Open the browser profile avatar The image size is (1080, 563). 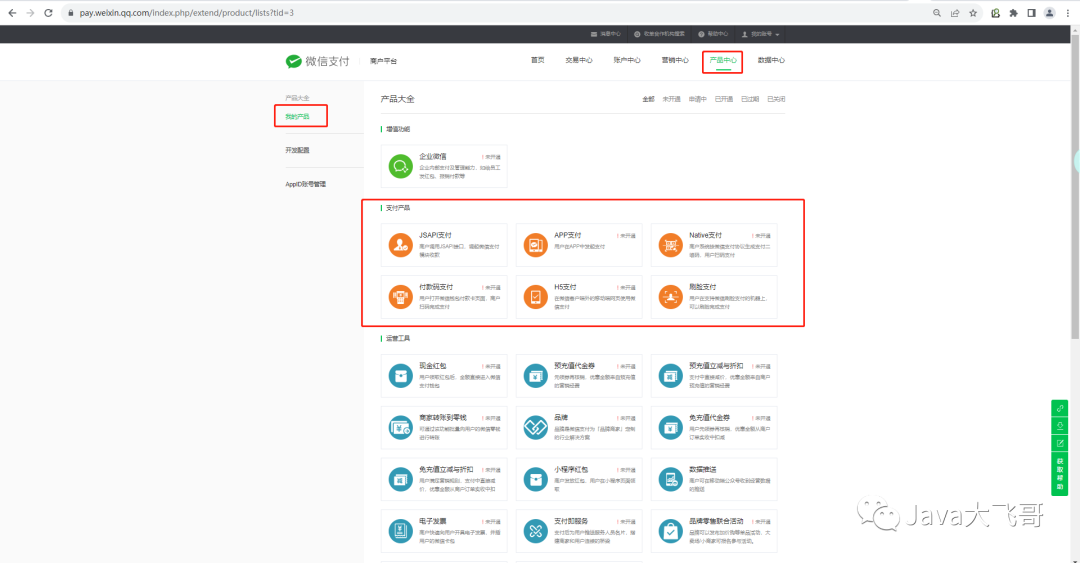point(1049,12)
